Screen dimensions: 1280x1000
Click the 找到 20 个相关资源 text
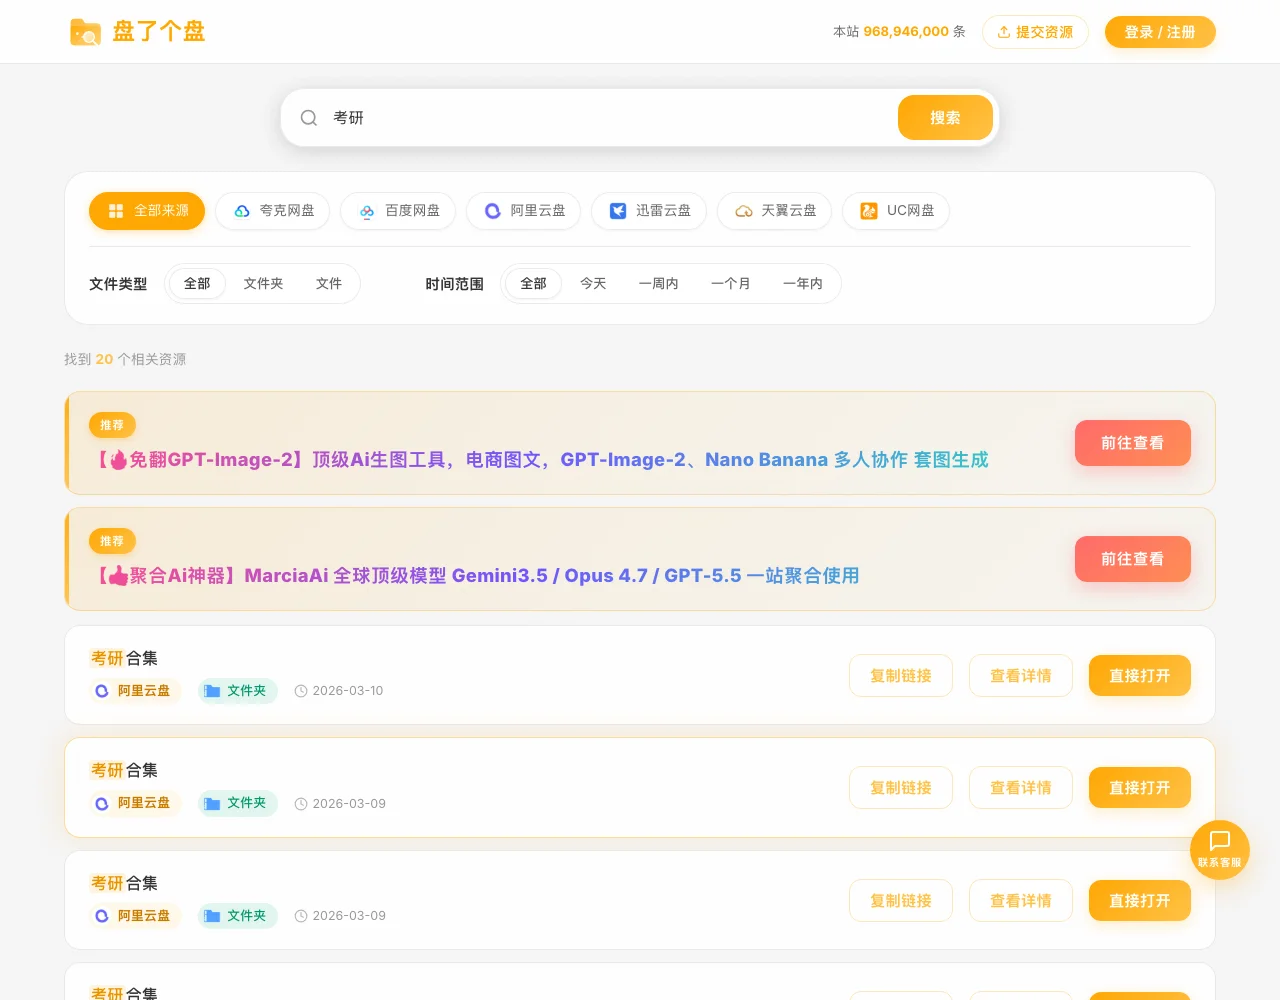pos(125,359)
